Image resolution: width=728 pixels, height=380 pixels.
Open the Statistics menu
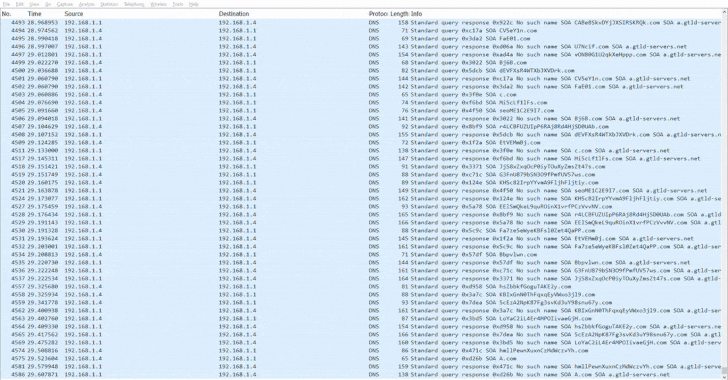(x=109, y=4)
